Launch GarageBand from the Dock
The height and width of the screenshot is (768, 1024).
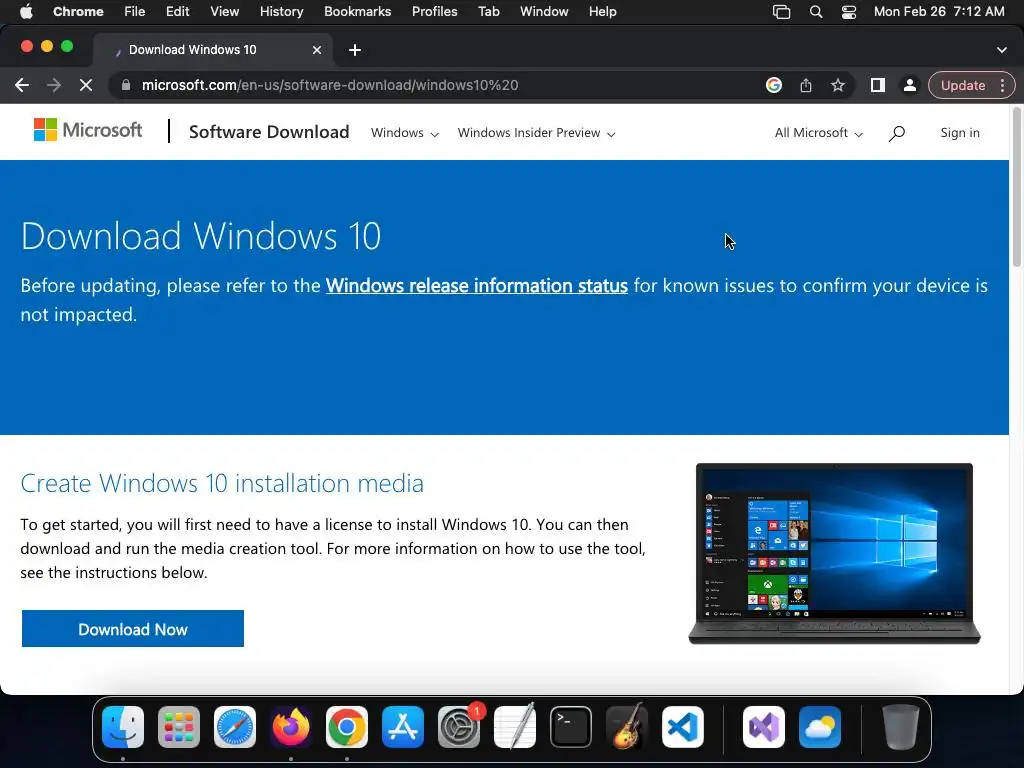coord(627,727)
